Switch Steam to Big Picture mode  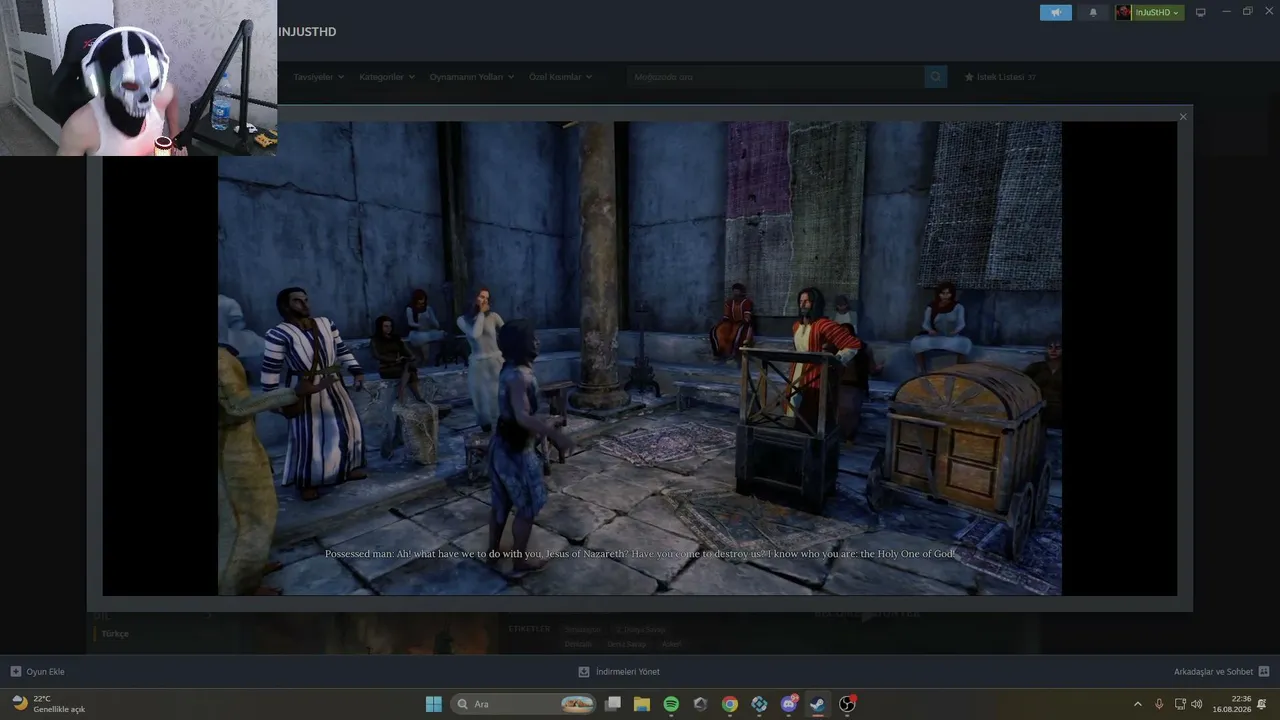pyautogui.click(x=1201, y=12)
